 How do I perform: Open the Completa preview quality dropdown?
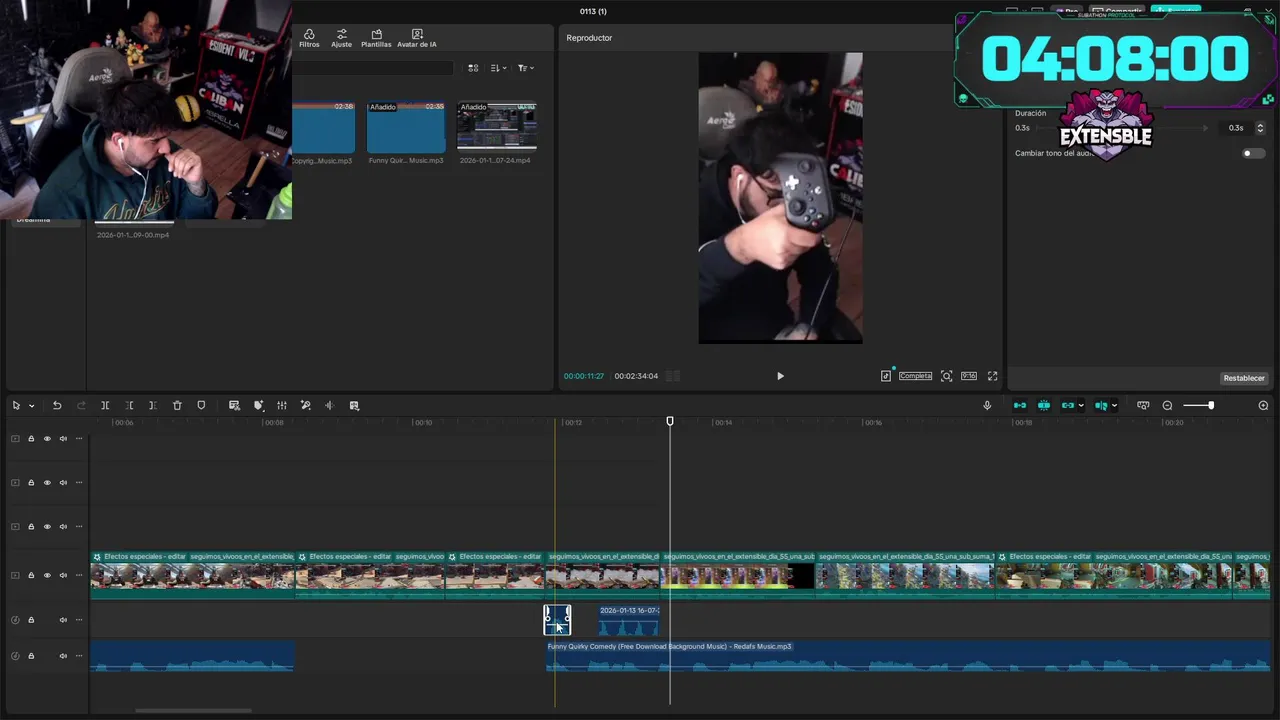915,376
